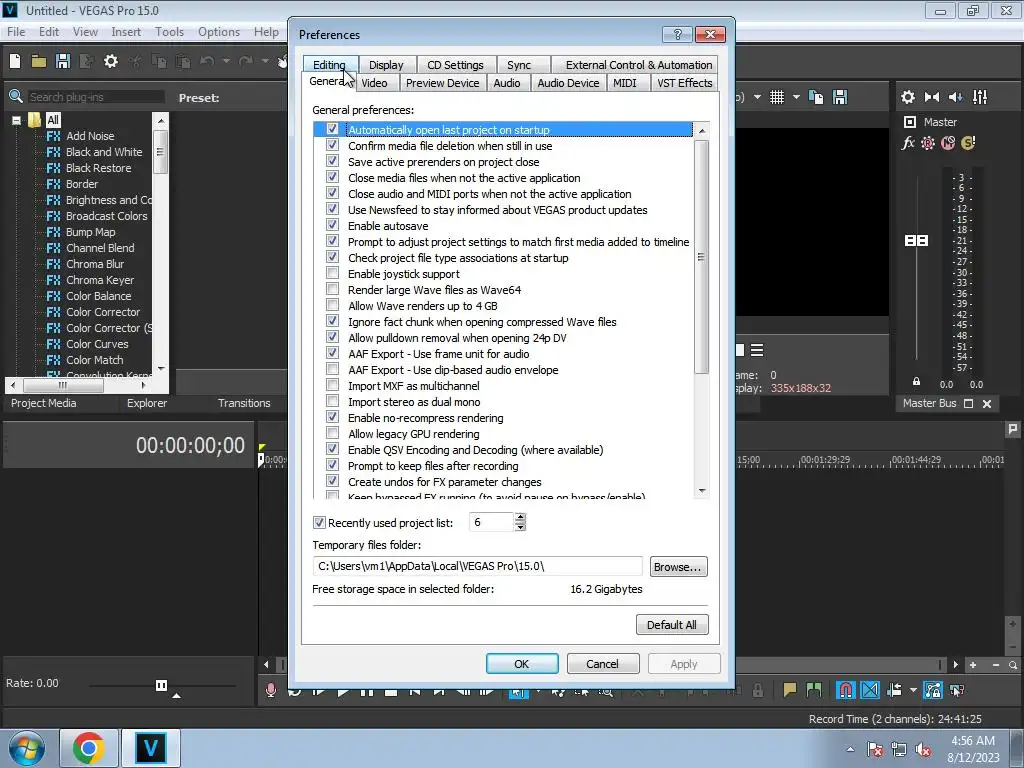Click the VEGAS Pro taskbar icon
The image size is (1024, 768).
pyautogui.click(x=150, y=748)
